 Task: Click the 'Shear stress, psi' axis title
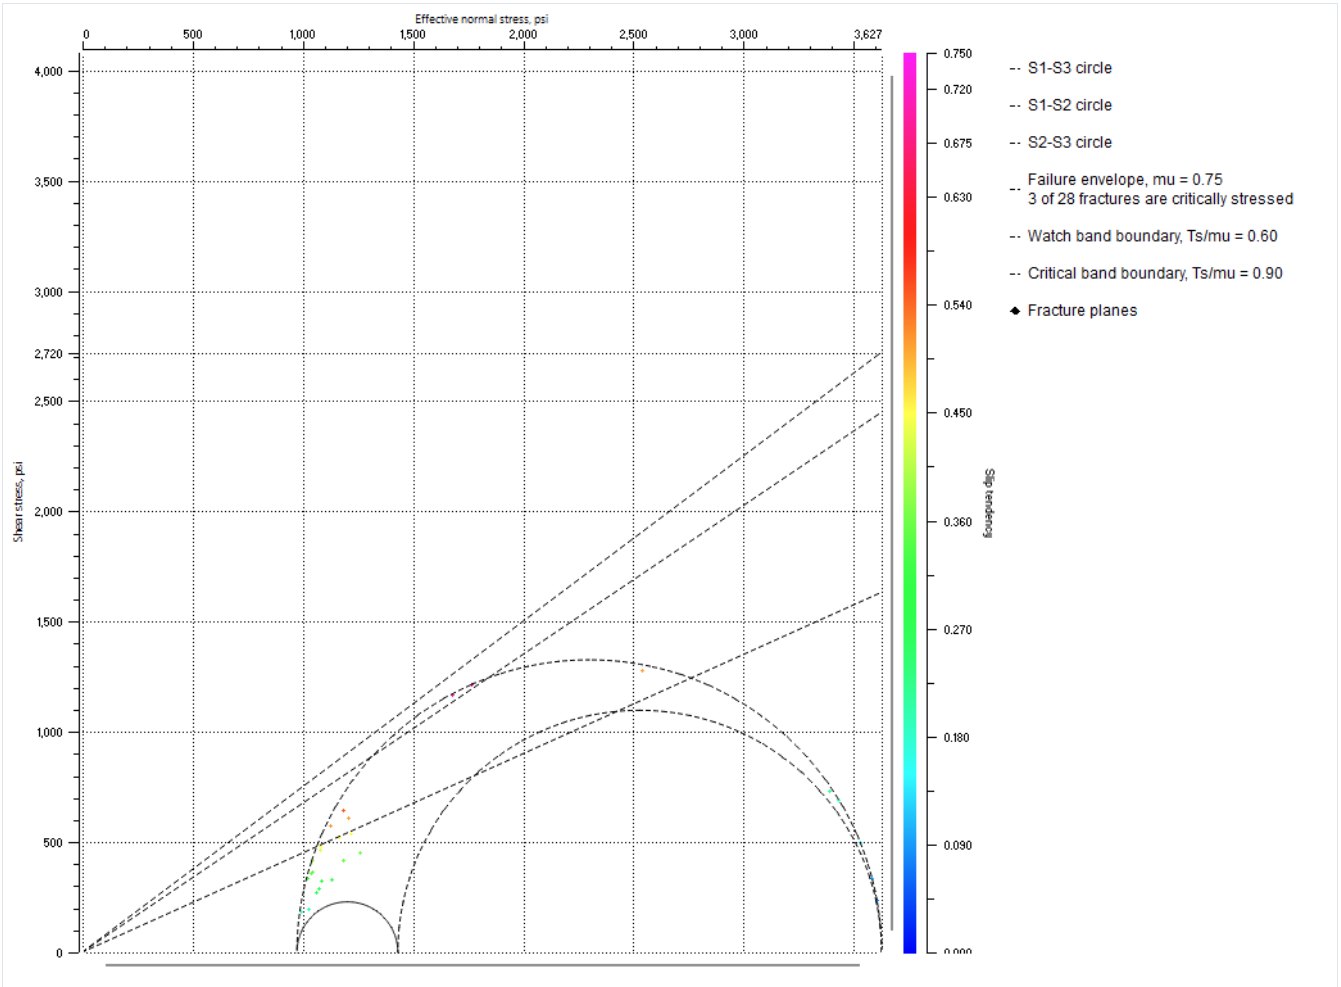tap(18, 502)
